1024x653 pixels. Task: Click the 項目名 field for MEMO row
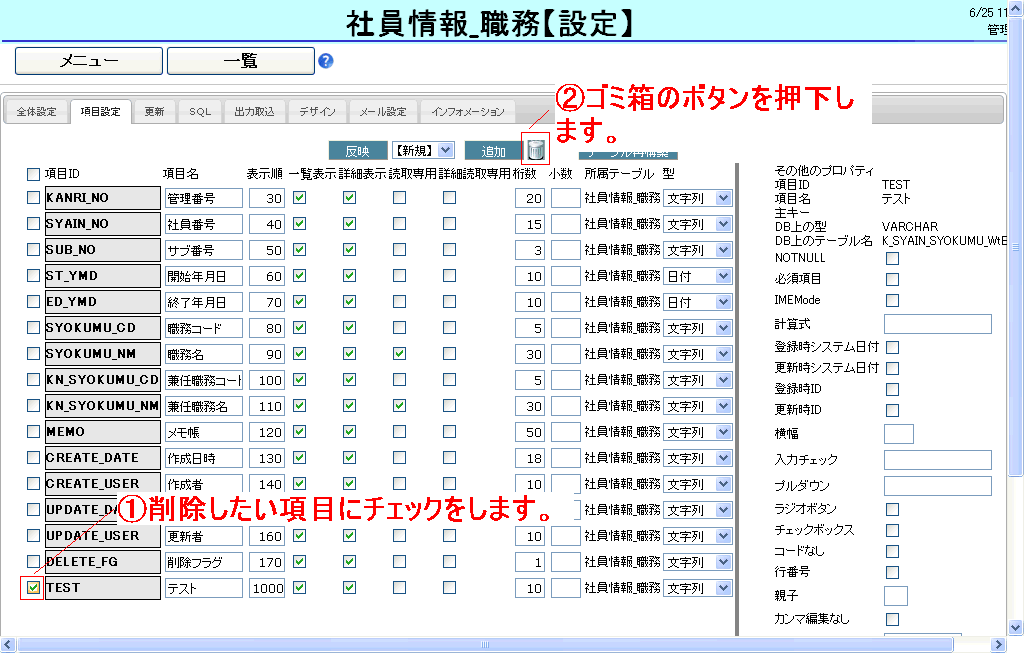point(204,432)
